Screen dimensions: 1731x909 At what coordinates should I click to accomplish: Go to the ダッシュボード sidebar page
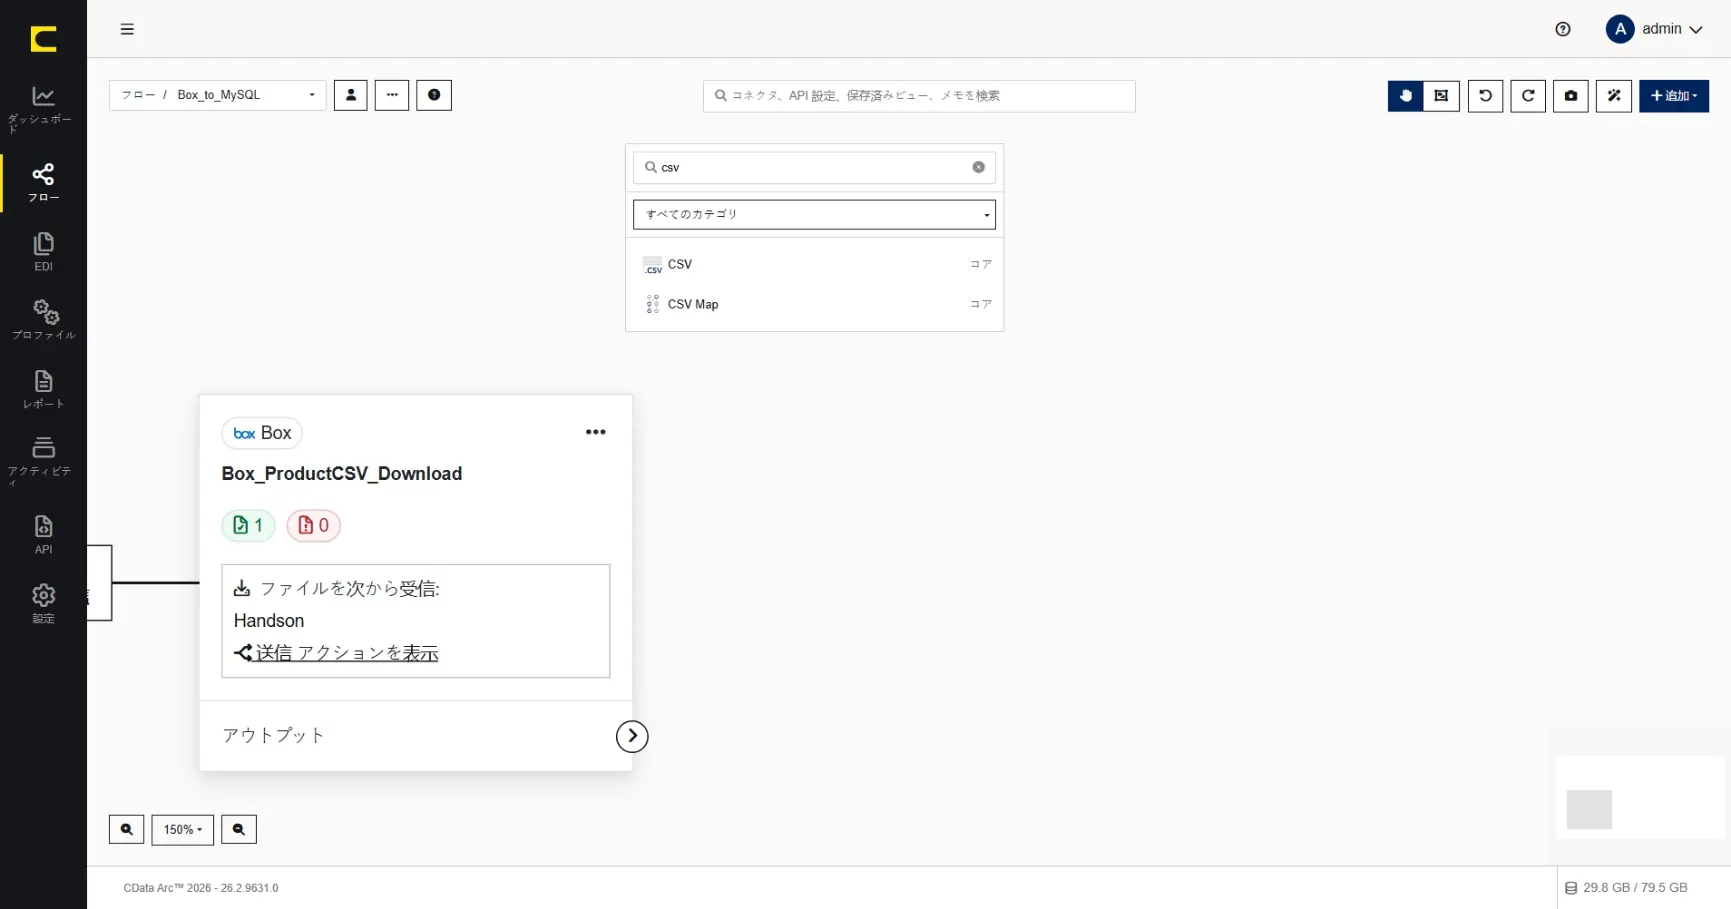point(43,109)
